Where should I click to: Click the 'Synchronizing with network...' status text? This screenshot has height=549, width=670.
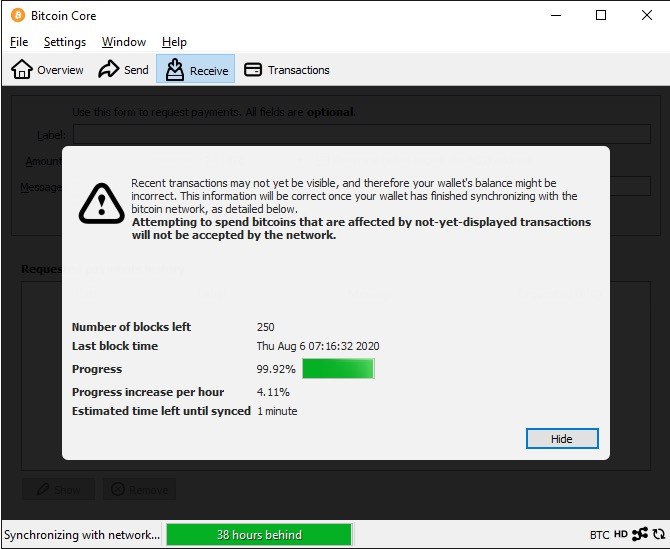(82, 535)
